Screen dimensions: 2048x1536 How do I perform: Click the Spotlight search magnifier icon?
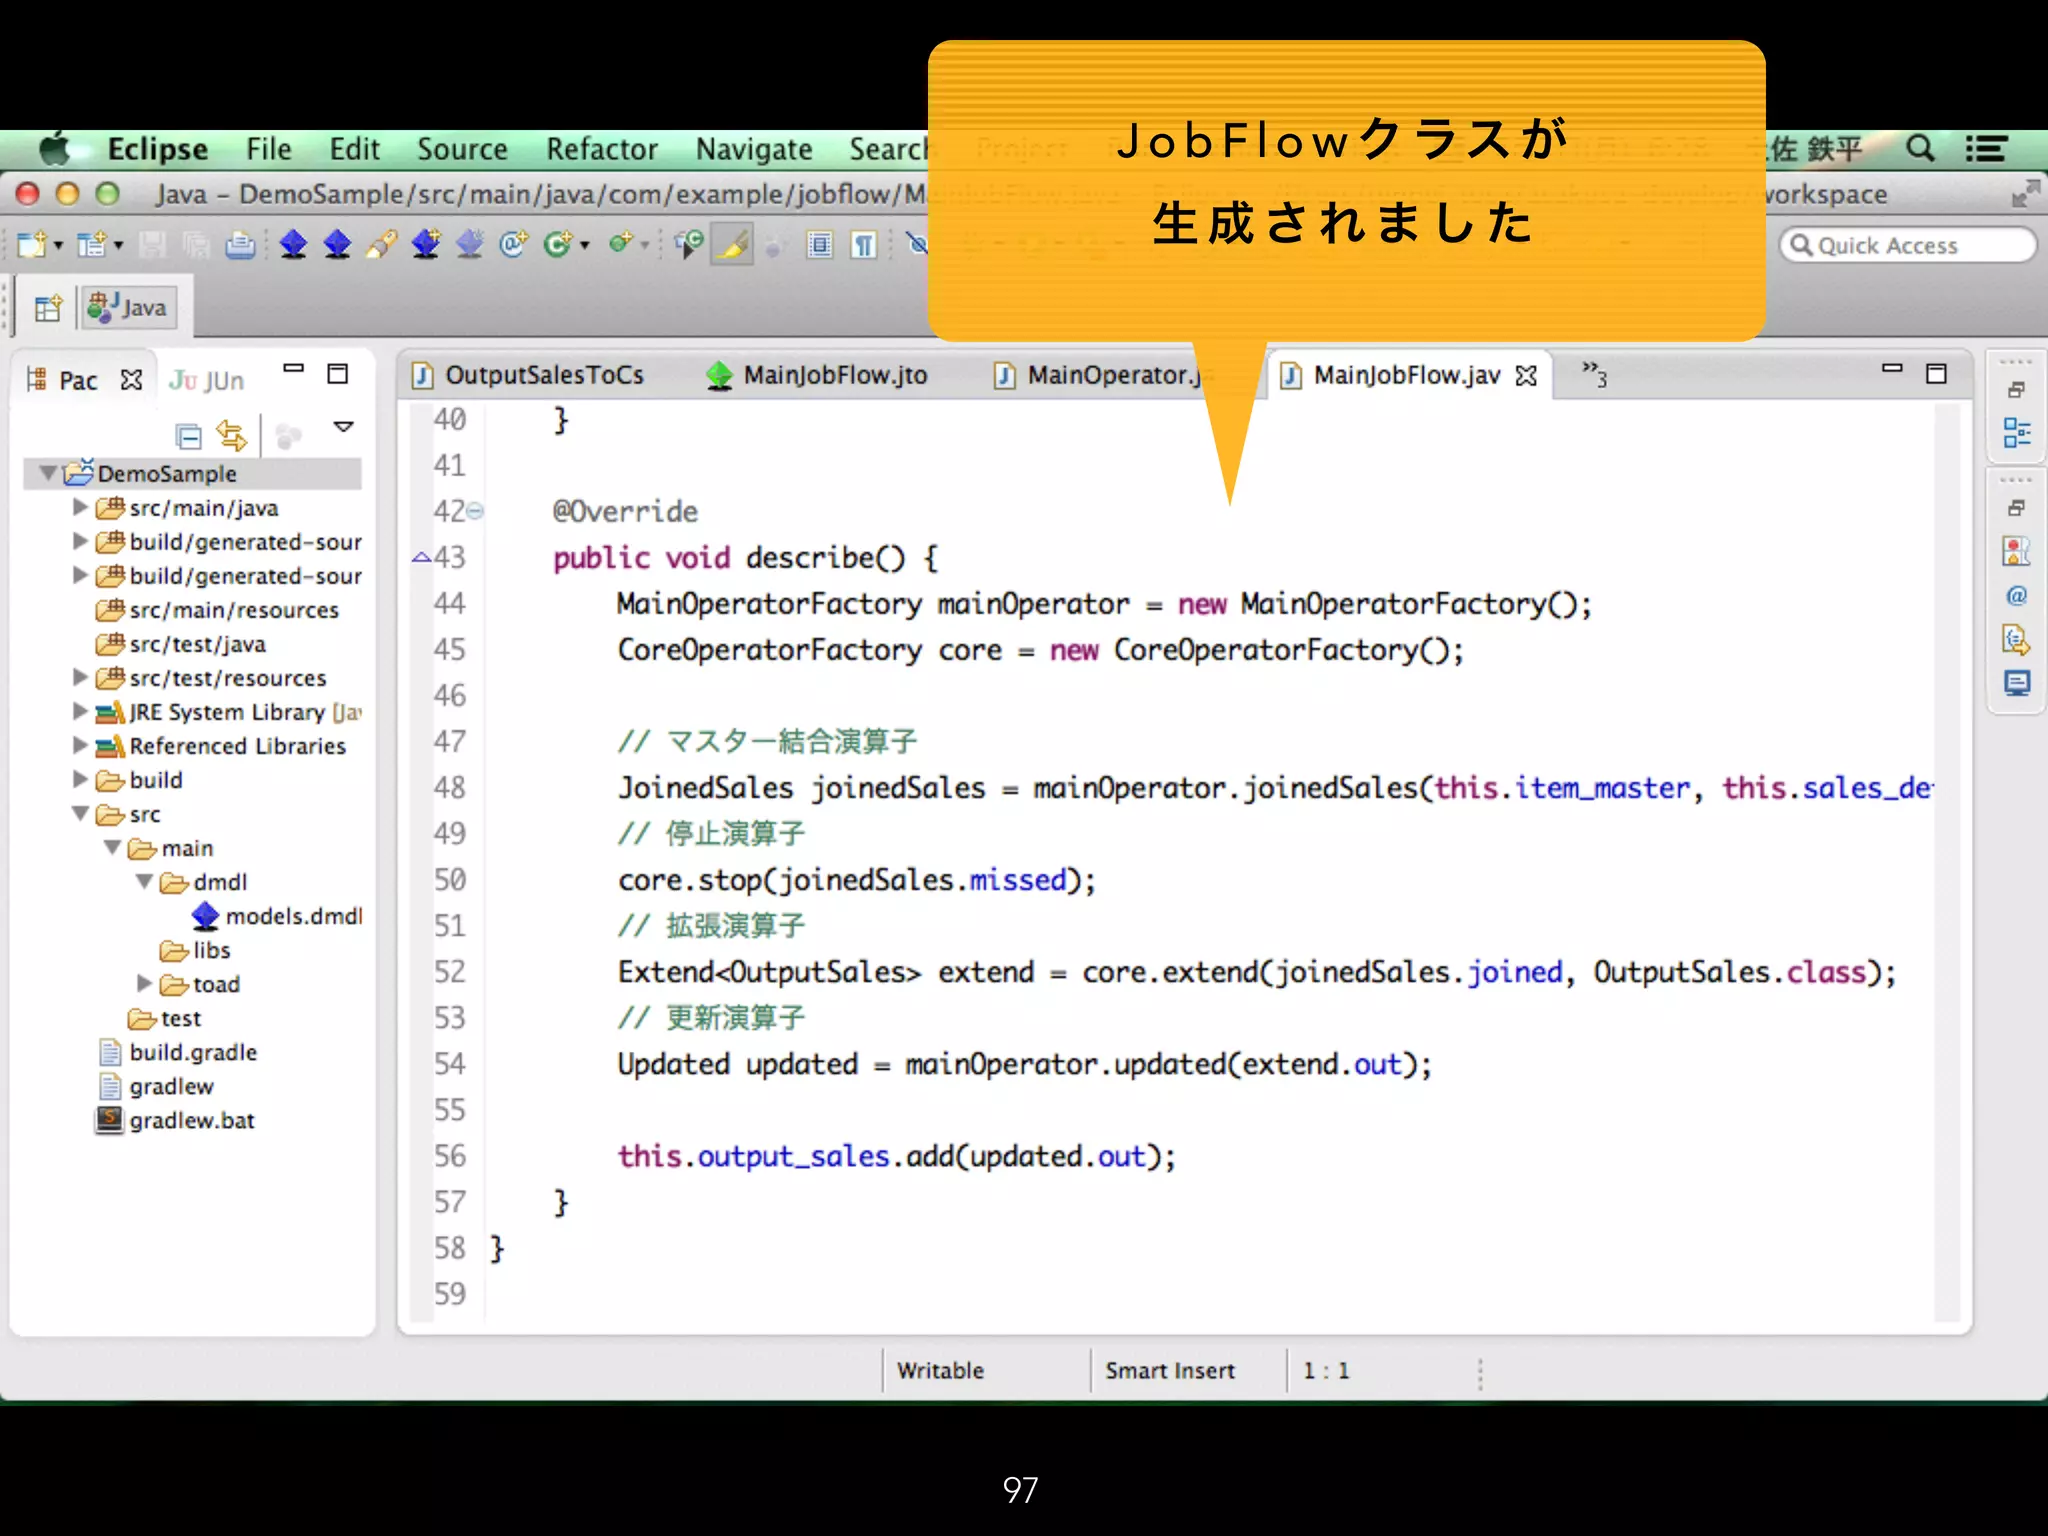1919,149
